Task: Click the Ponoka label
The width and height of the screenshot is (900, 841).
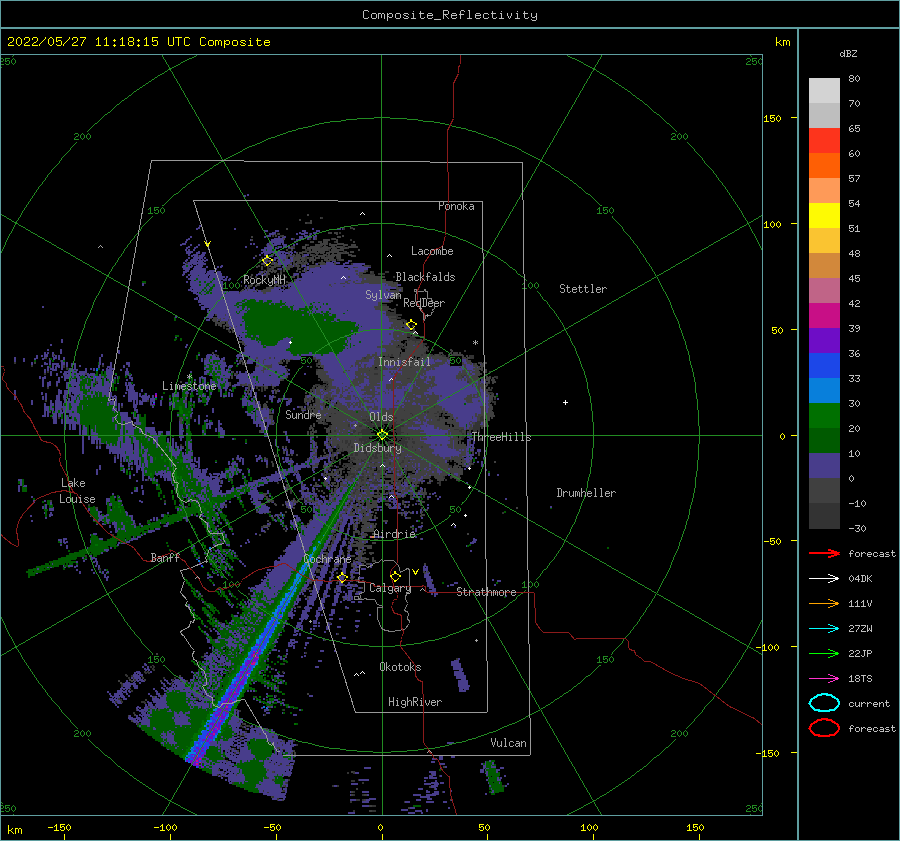Action: (456, 206)
